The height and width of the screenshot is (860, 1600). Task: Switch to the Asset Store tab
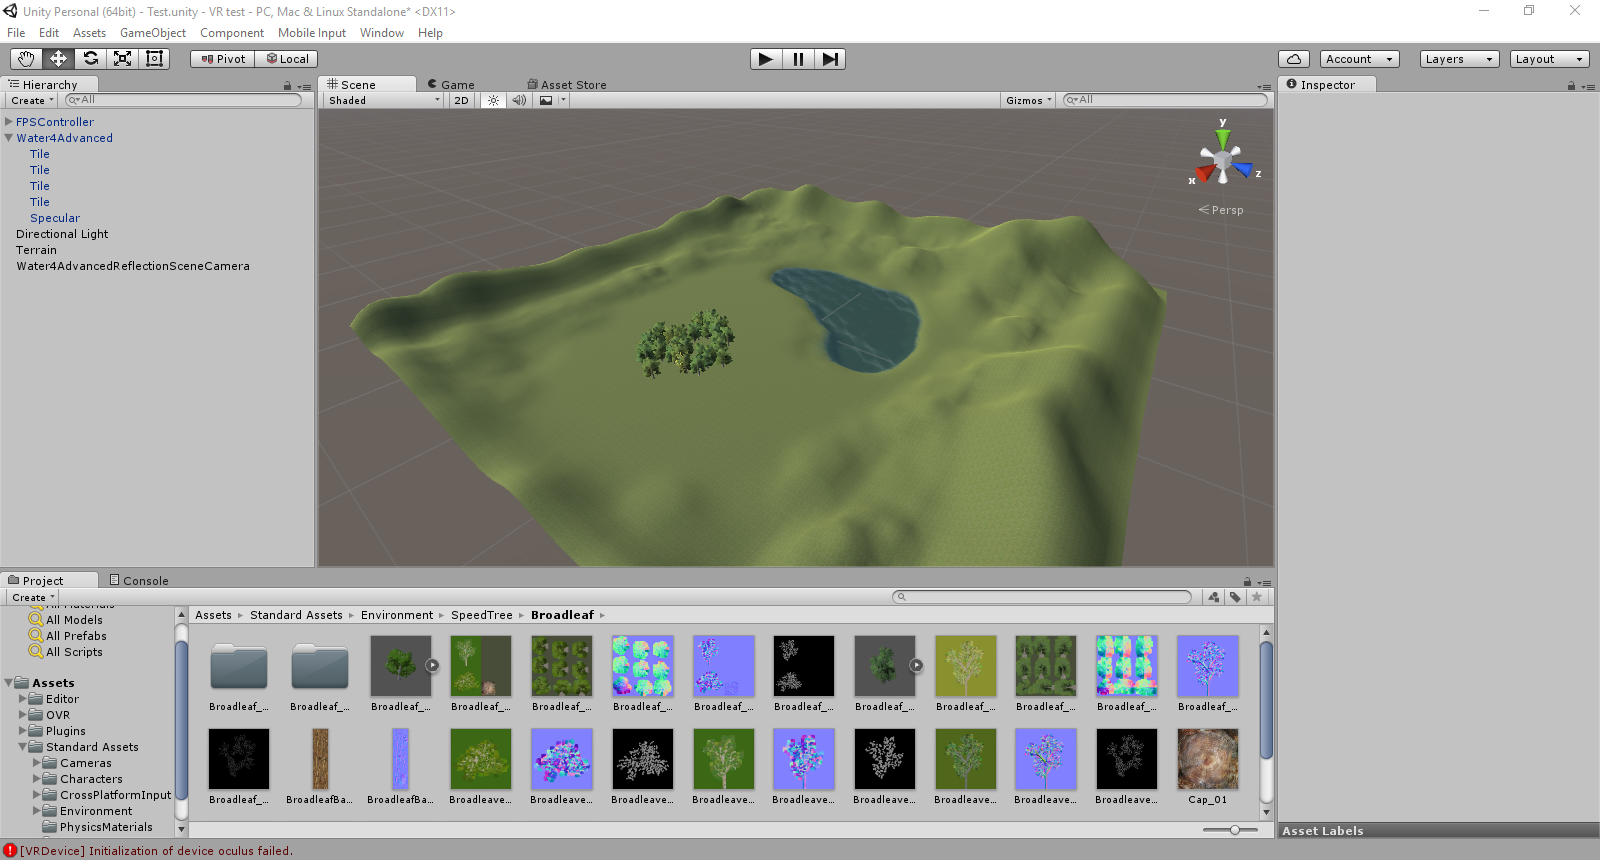[567, 85]
